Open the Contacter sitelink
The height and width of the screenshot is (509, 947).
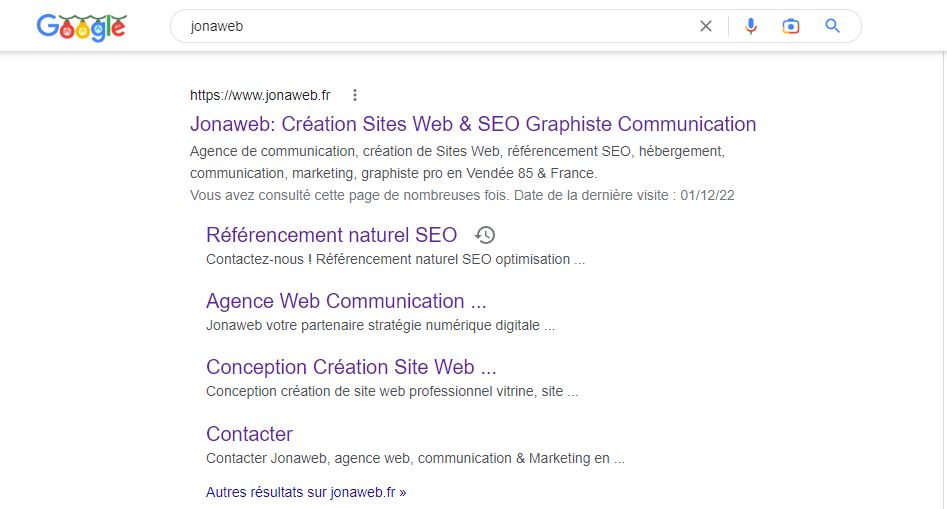249,434
